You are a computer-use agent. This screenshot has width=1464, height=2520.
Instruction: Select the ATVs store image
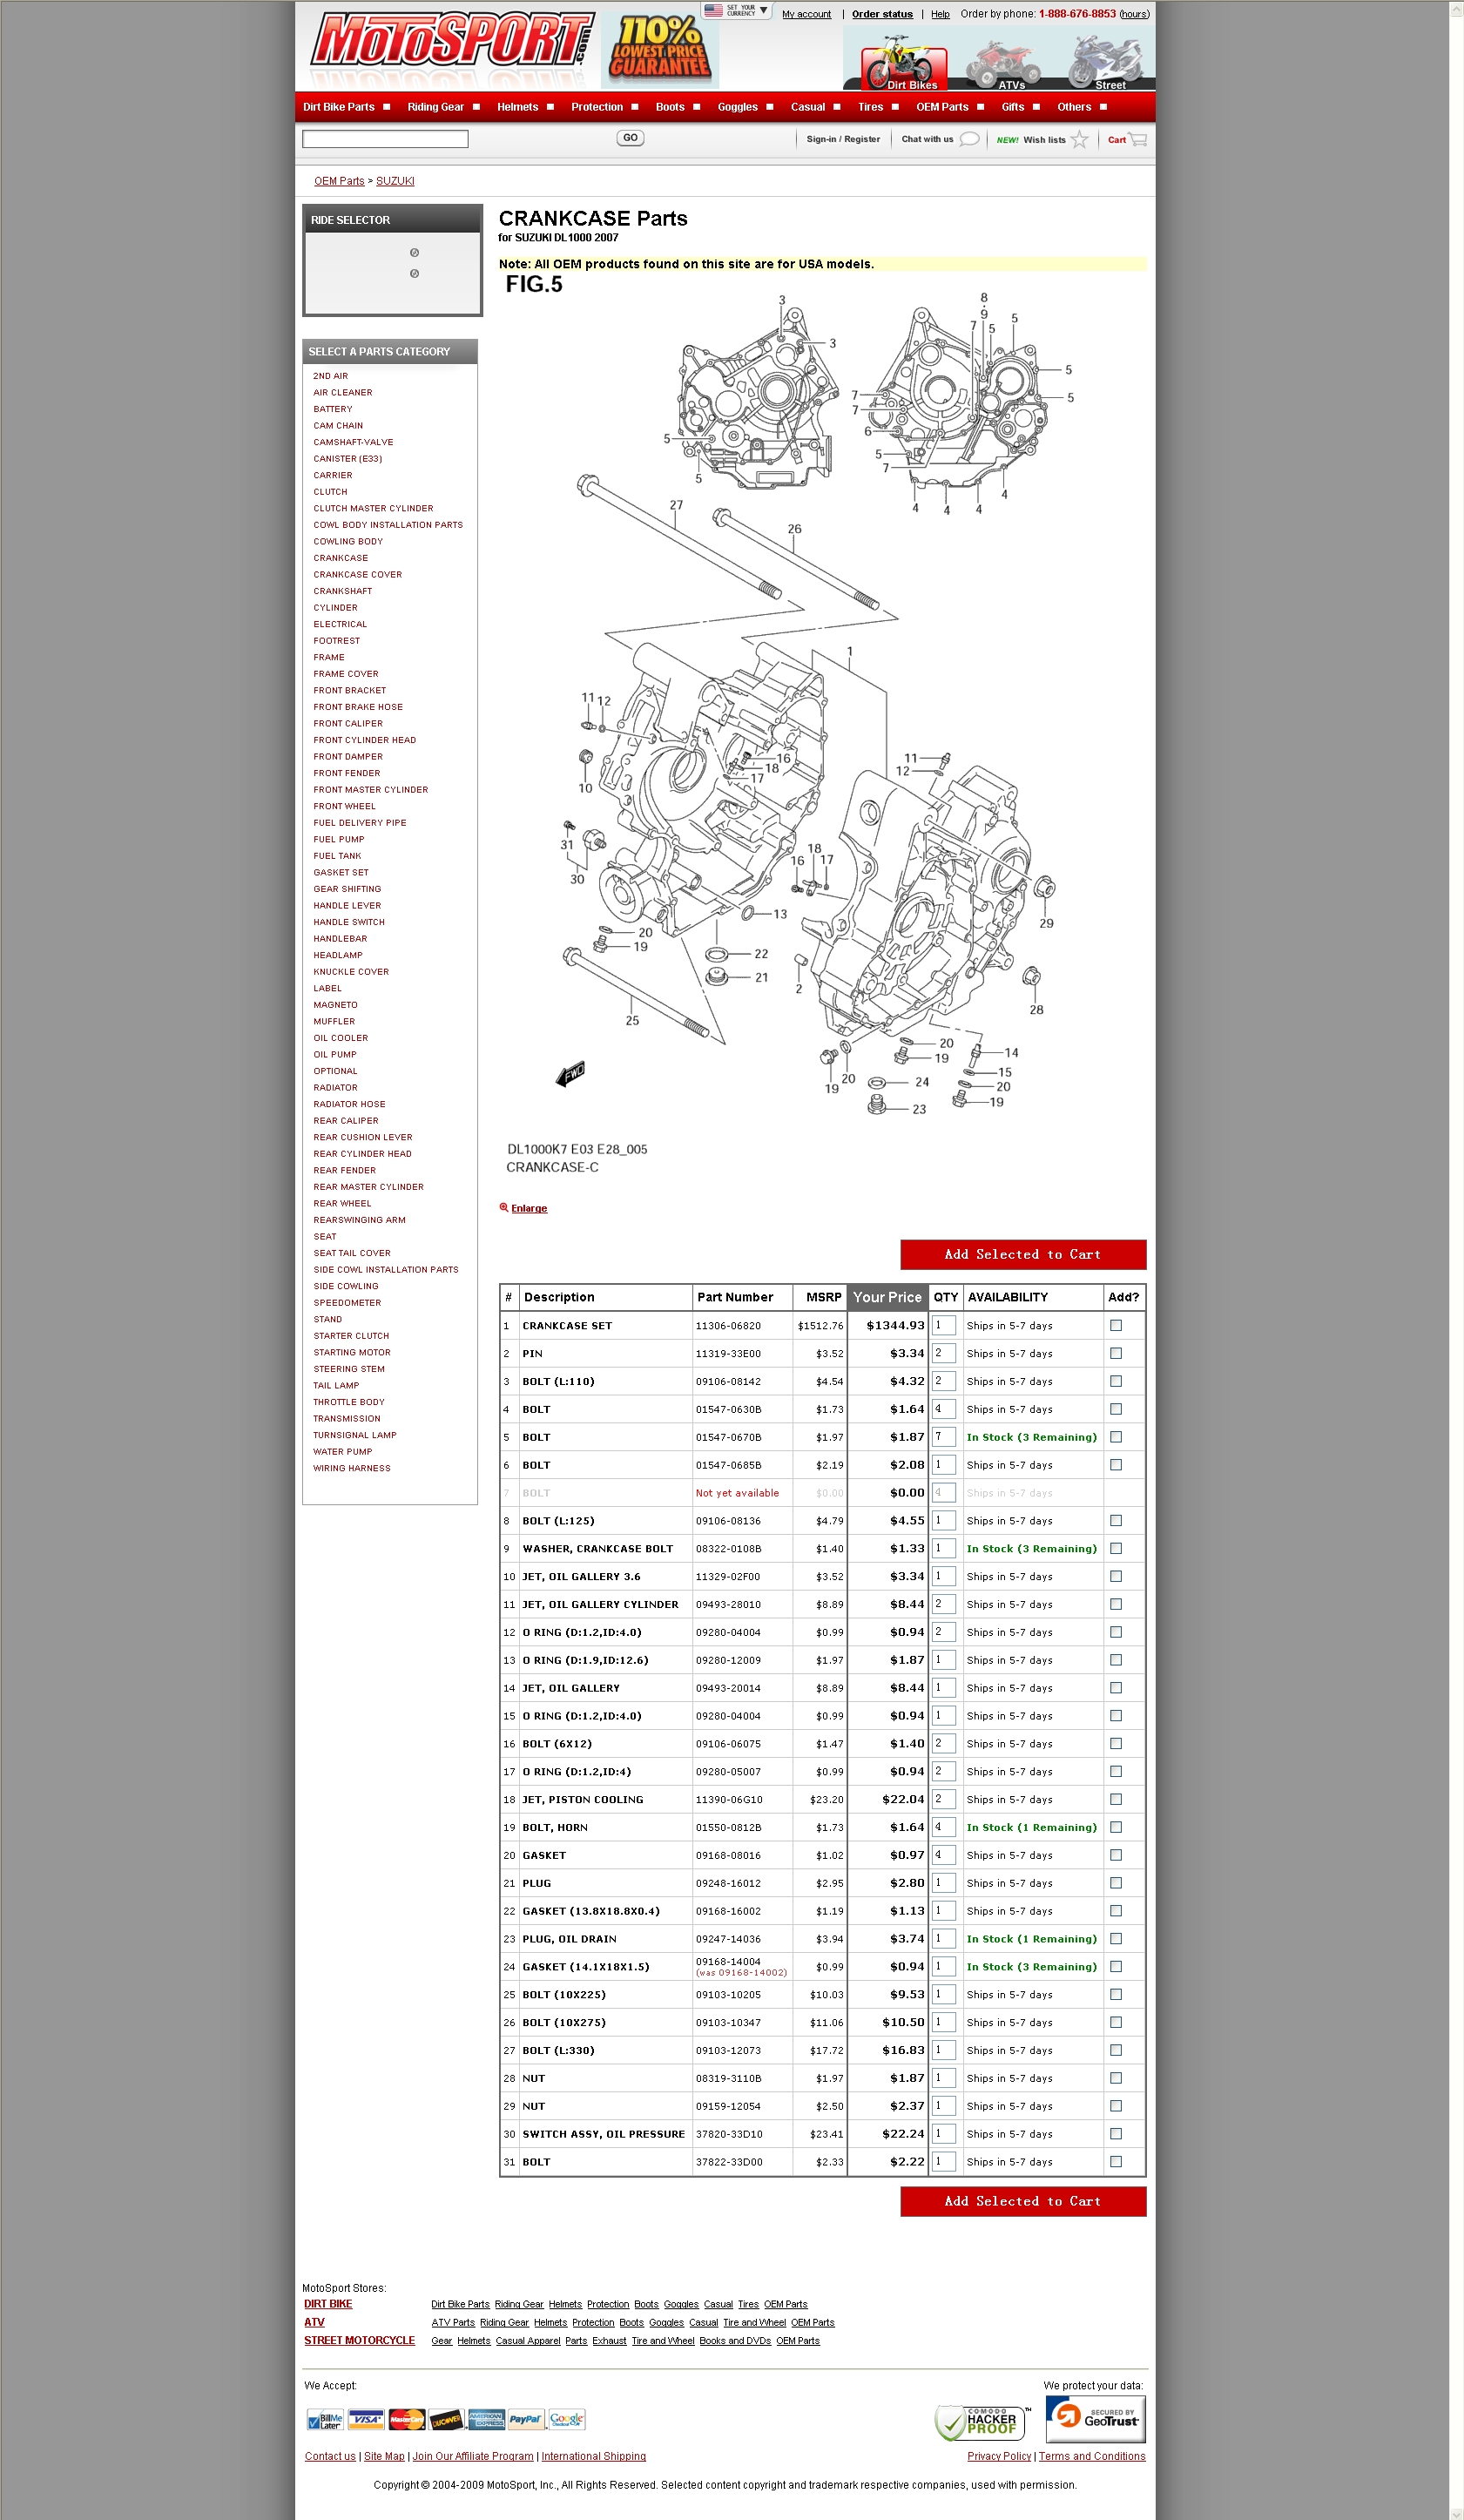click(1003, 64)
